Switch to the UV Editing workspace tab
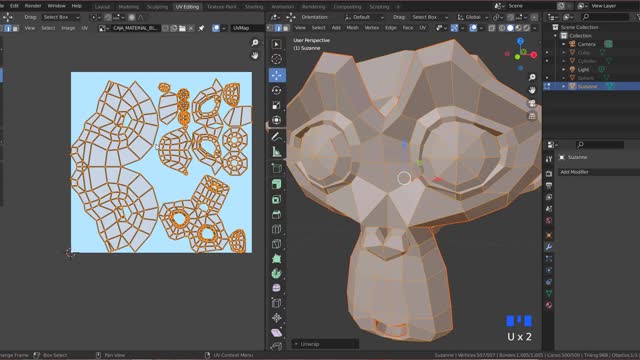The width and height of the screenshot is (640, 360). tap(187, 7)
